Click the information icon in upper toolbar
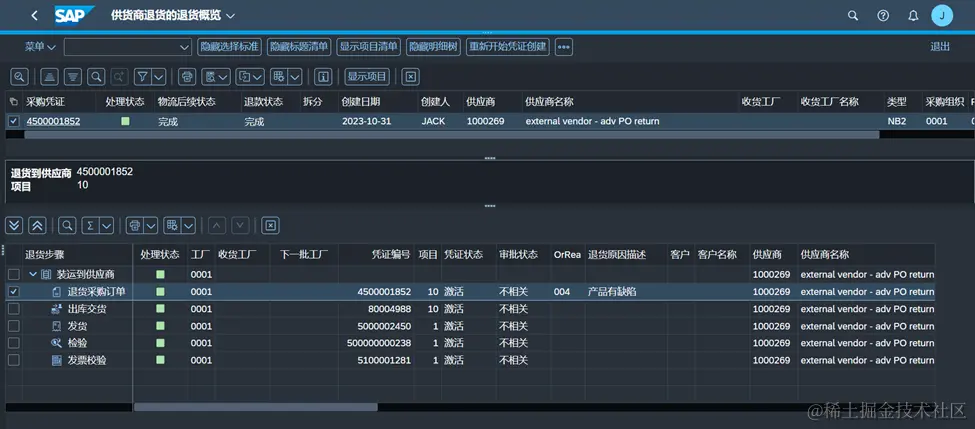Image resolution: width=975 pixels, height=429 pixels. 323,76
